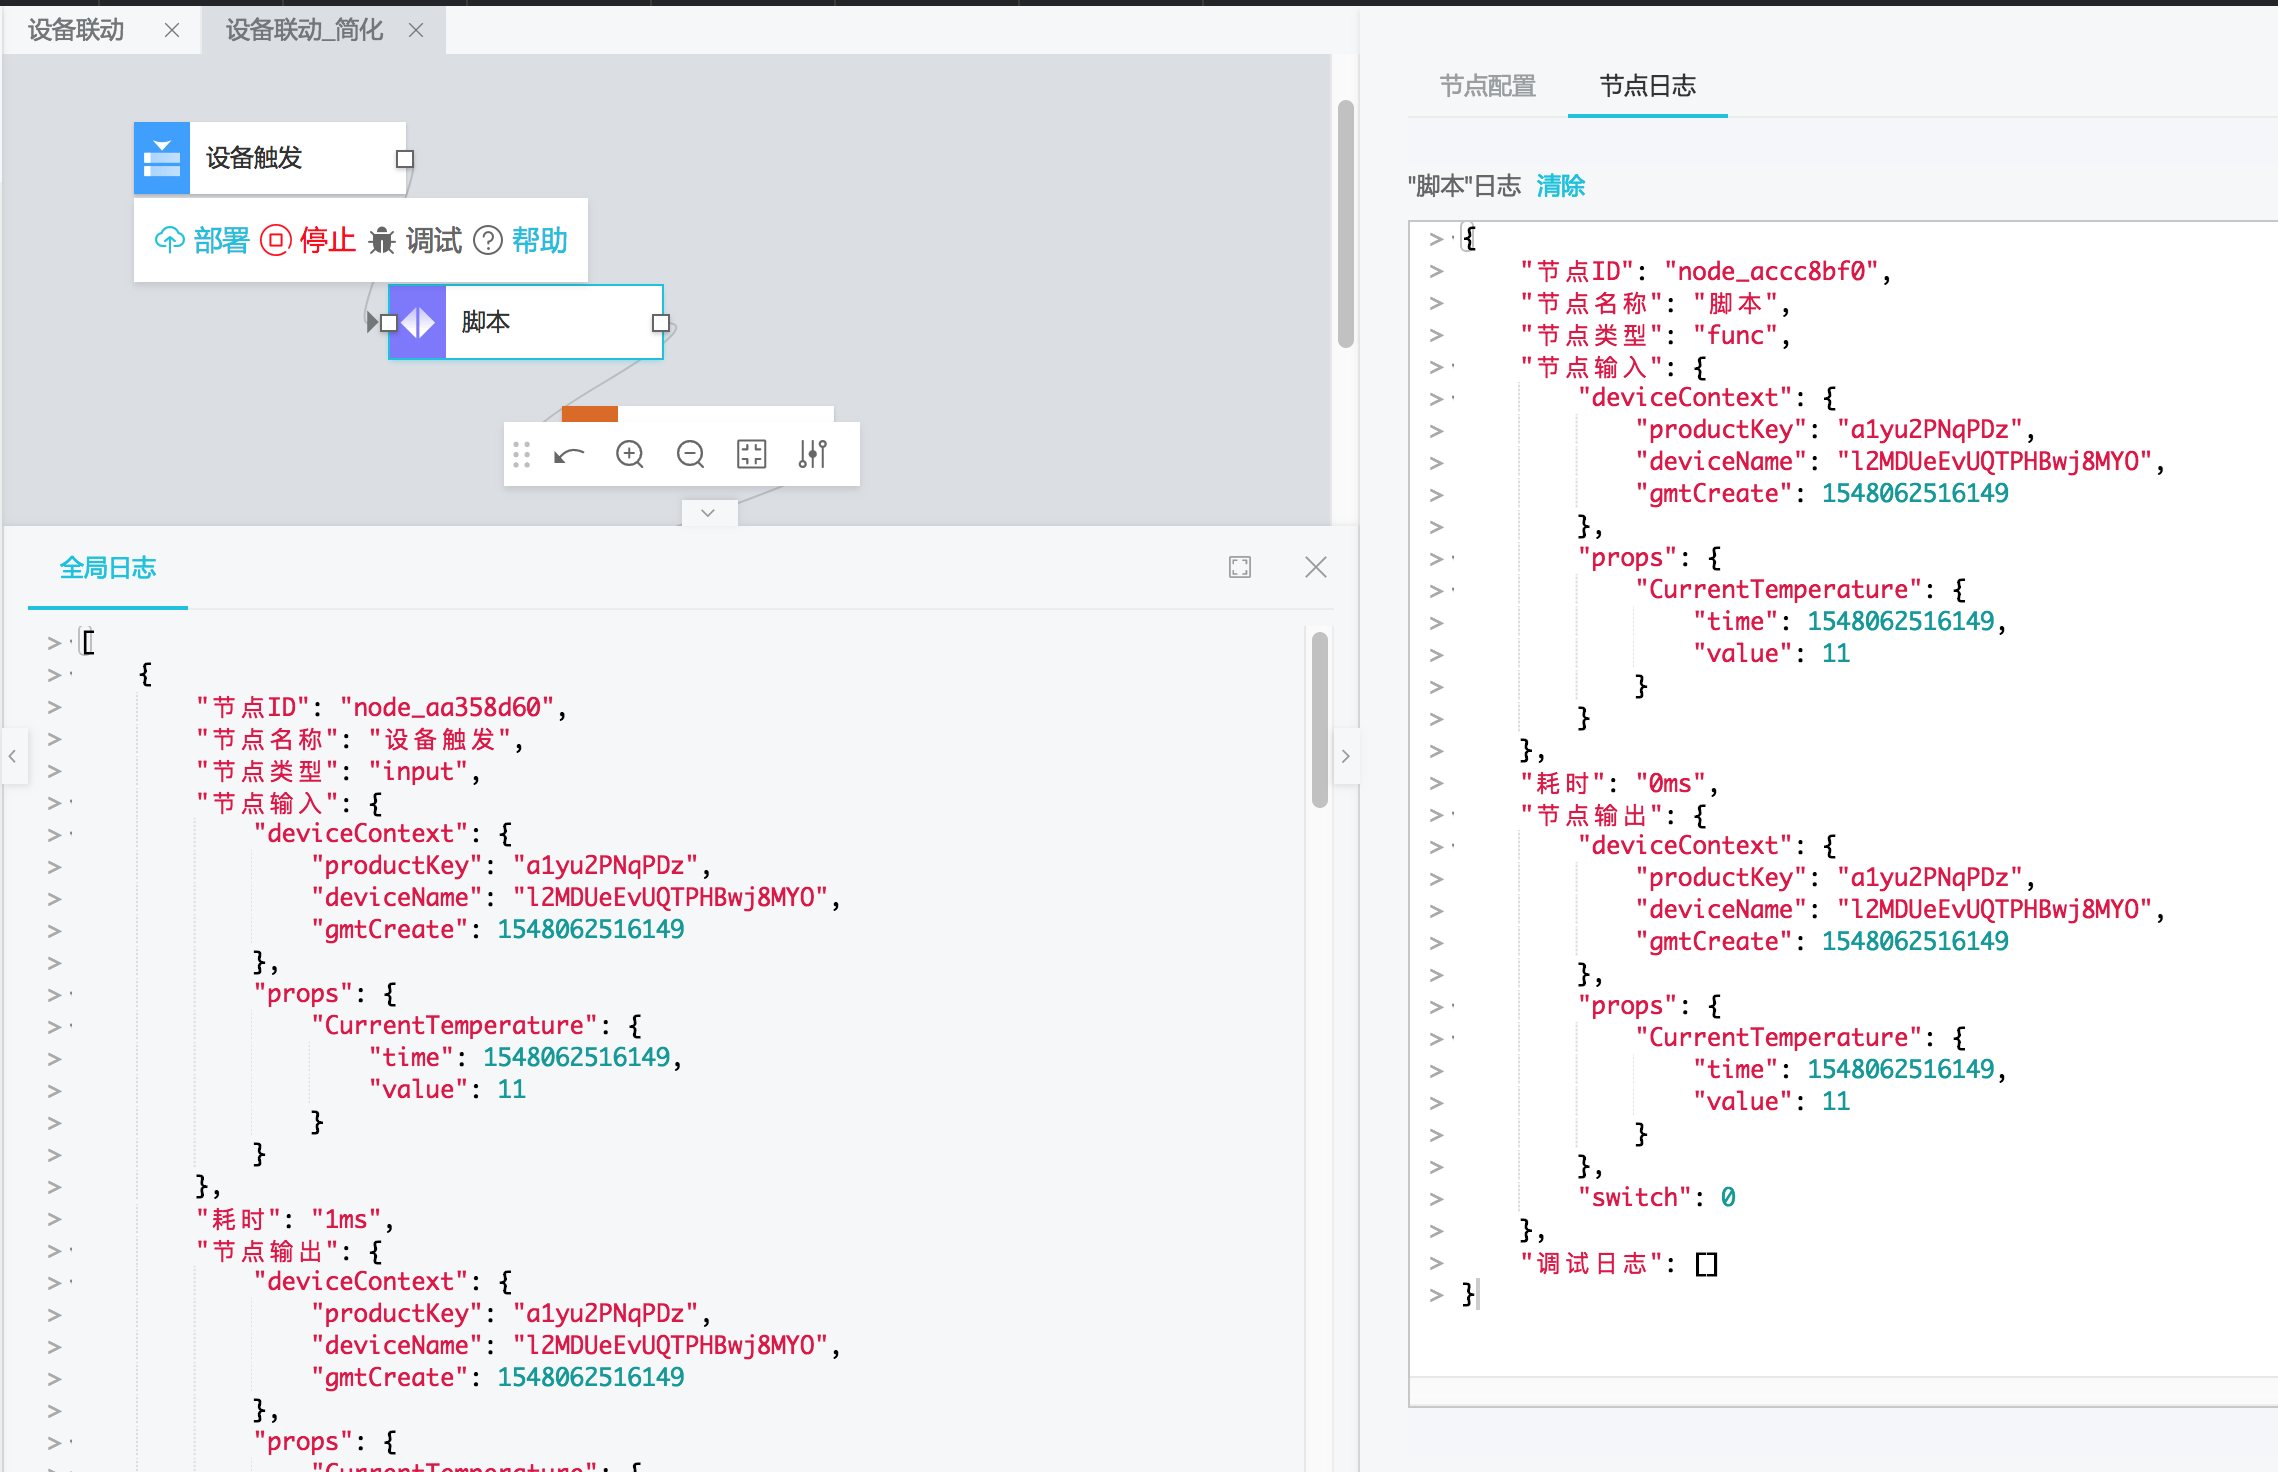
Task: Close the 全局日志 panel
Action: (1316, 567)
